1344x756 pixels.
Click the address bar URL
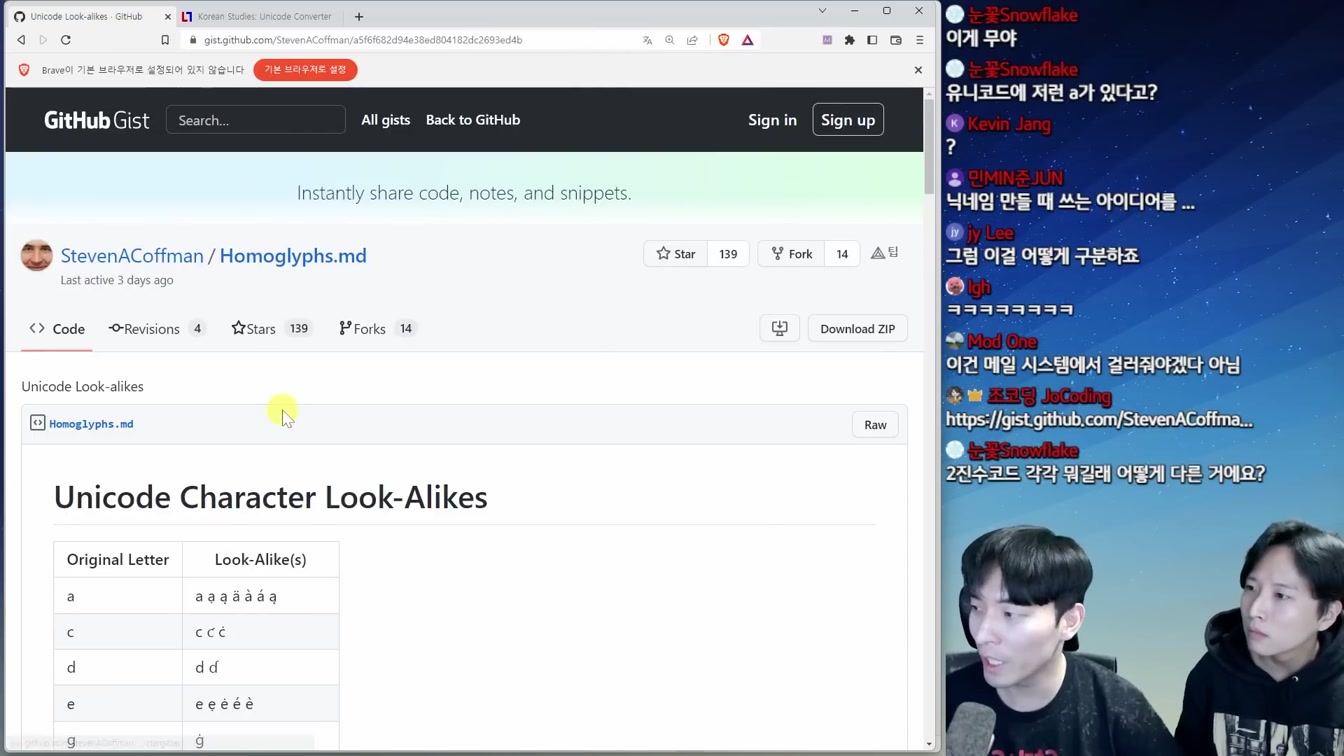coord(363,40)
